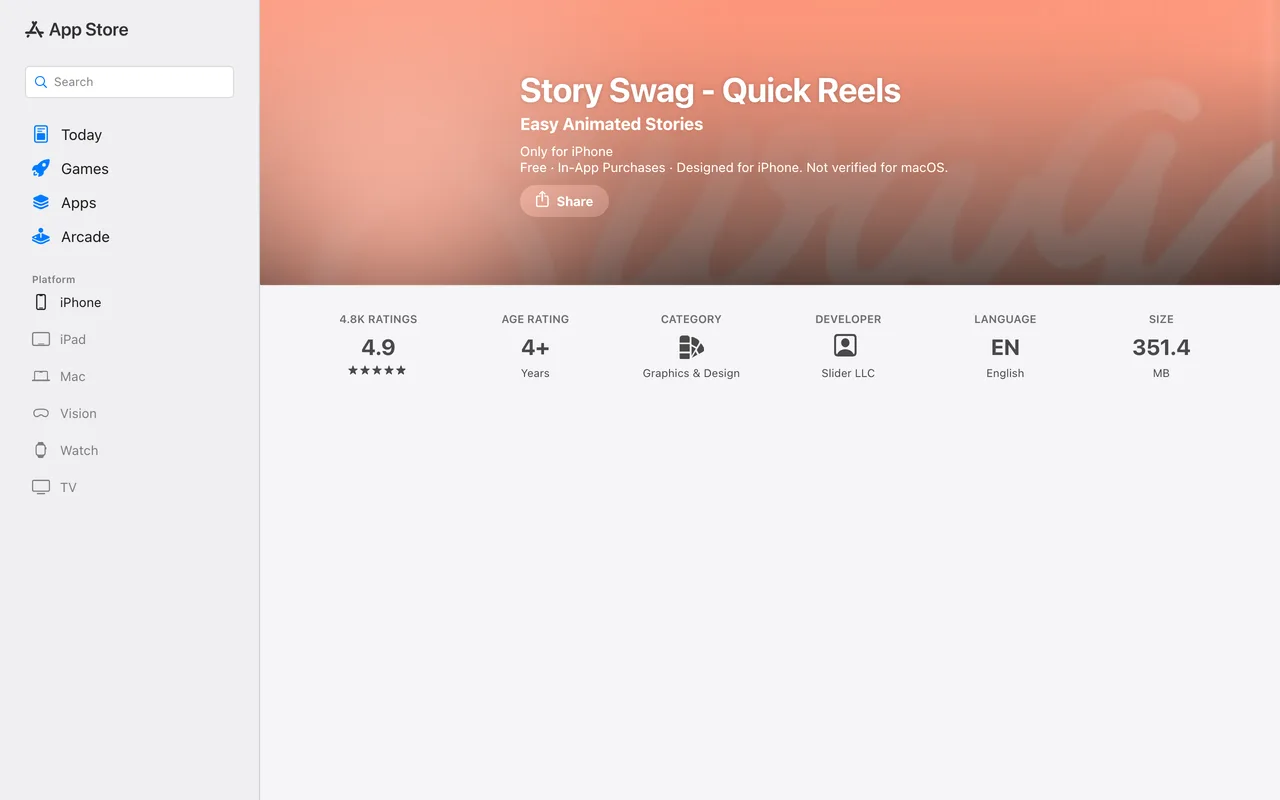Click the Language heading
The image size is (1280, 800).
pos(1005,319)
